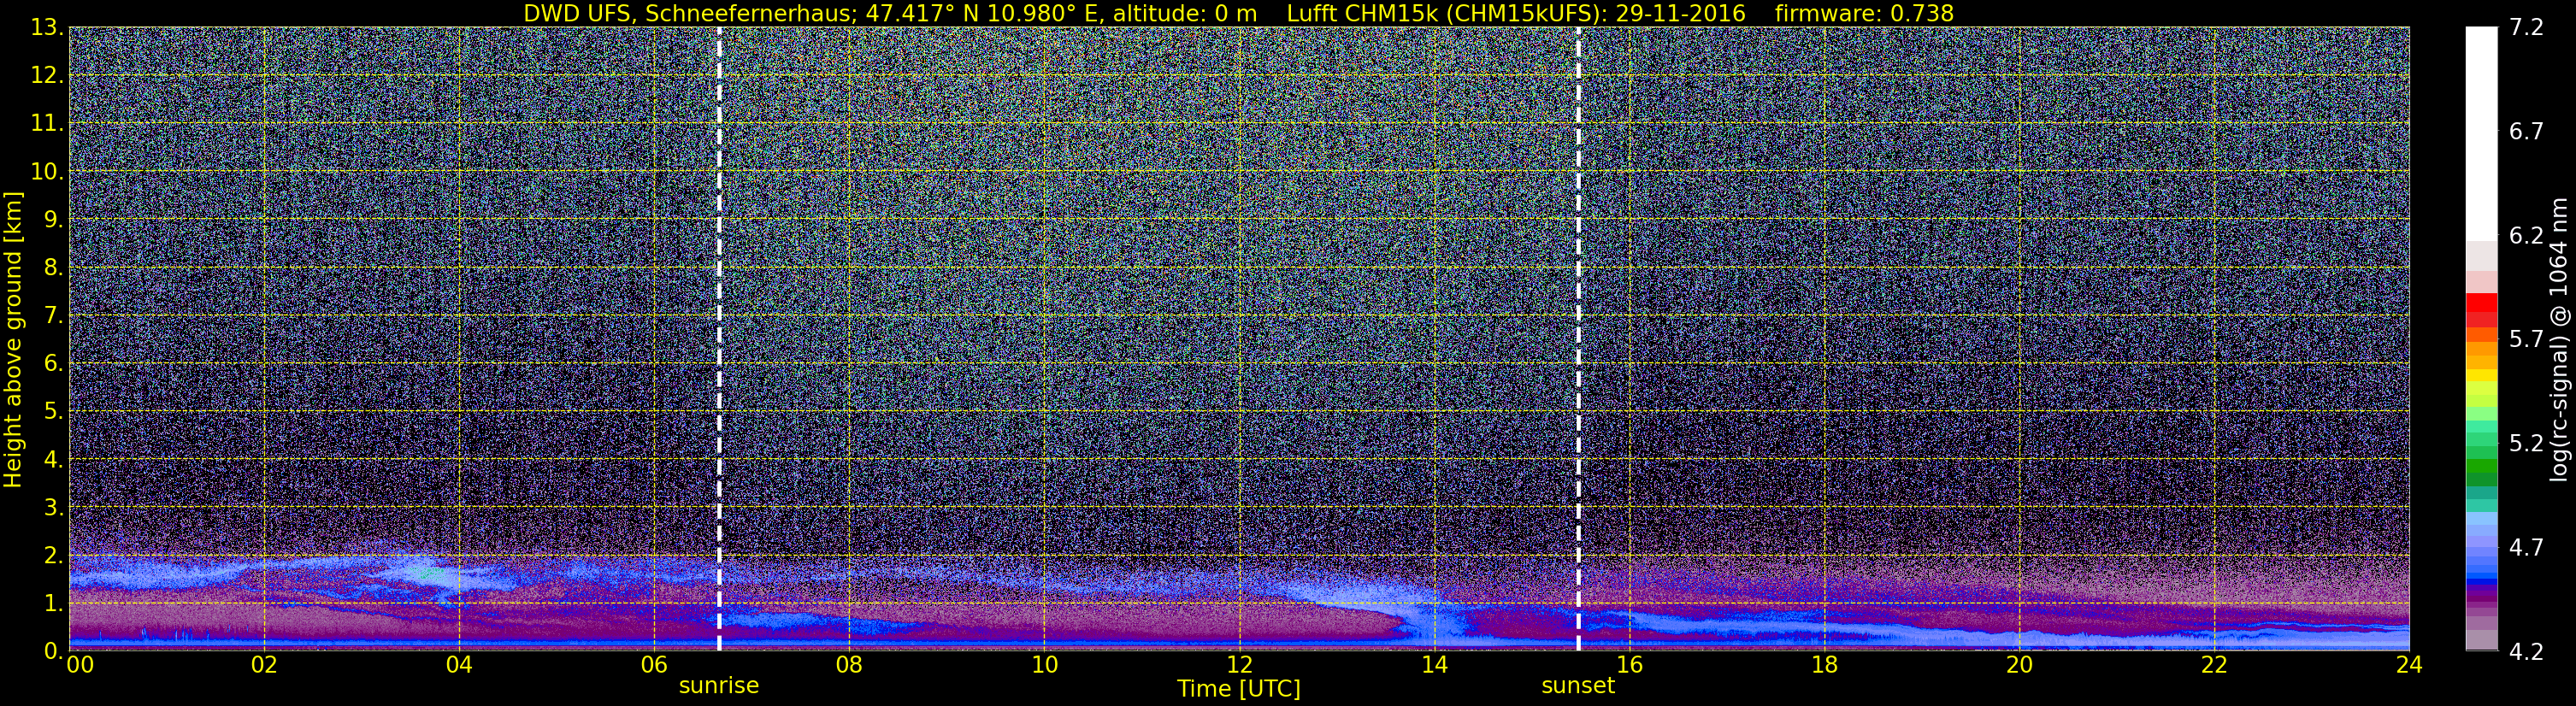Viewport: 2576px width, 706px height.
Task: Click the '12' time axis tick label
Action: [1239, 665]
